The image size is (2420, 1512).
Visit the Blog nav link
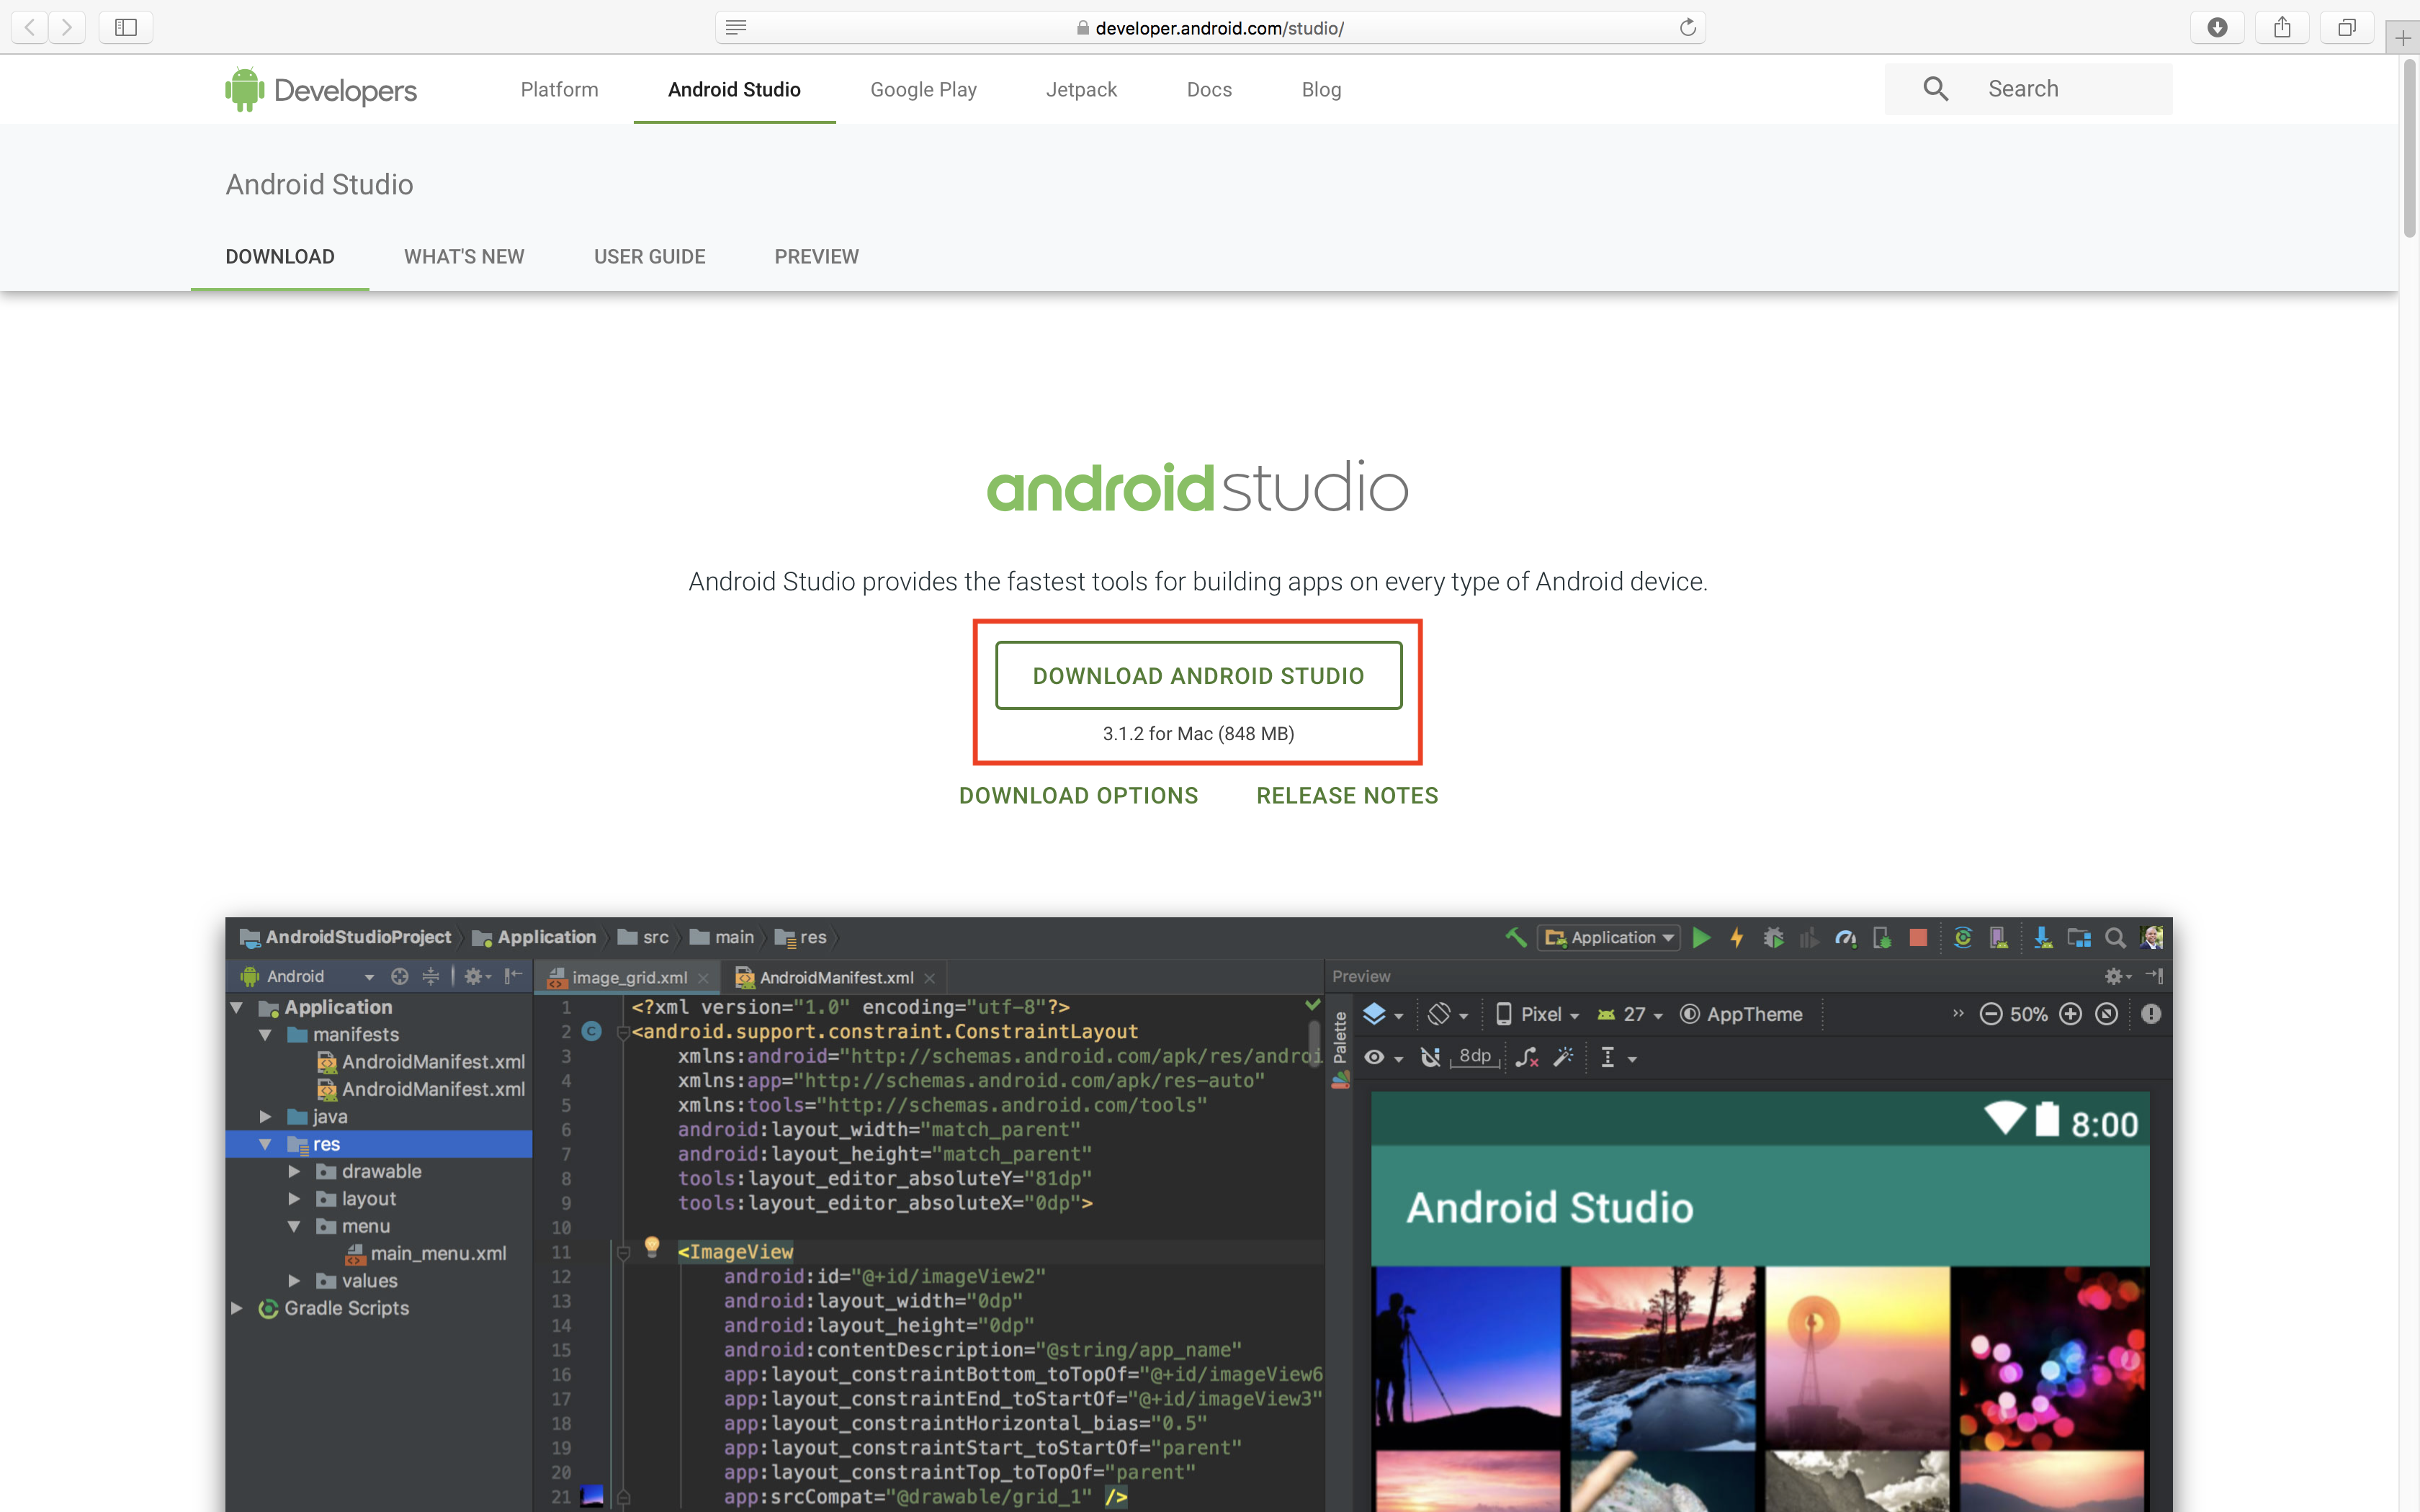(x=1321, y=90)
